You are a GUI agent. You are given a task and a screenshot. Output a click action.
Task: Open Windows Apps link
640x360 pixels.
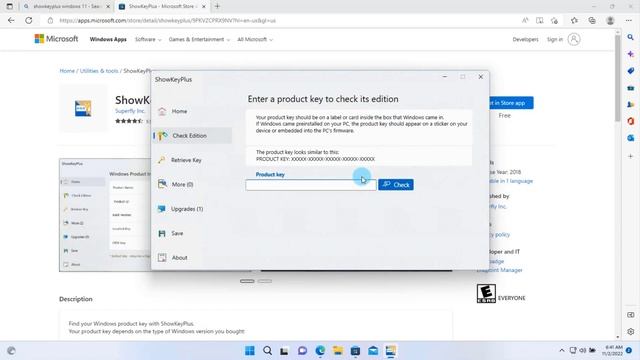pos(108,40)
